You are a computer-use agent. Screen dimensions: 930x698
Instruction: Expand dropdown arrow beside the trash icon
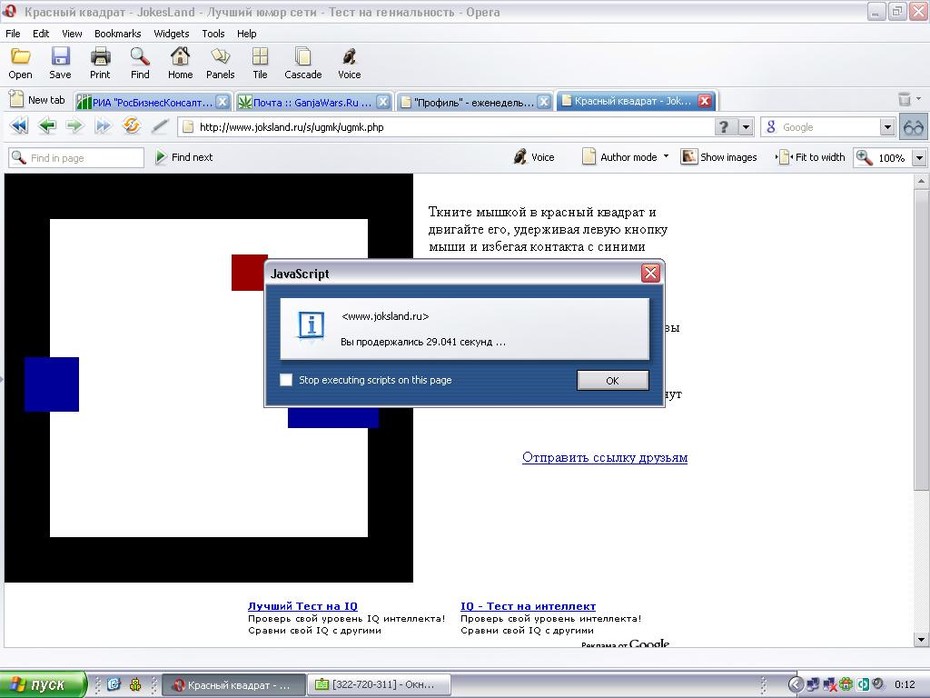[x=919, y=98]
